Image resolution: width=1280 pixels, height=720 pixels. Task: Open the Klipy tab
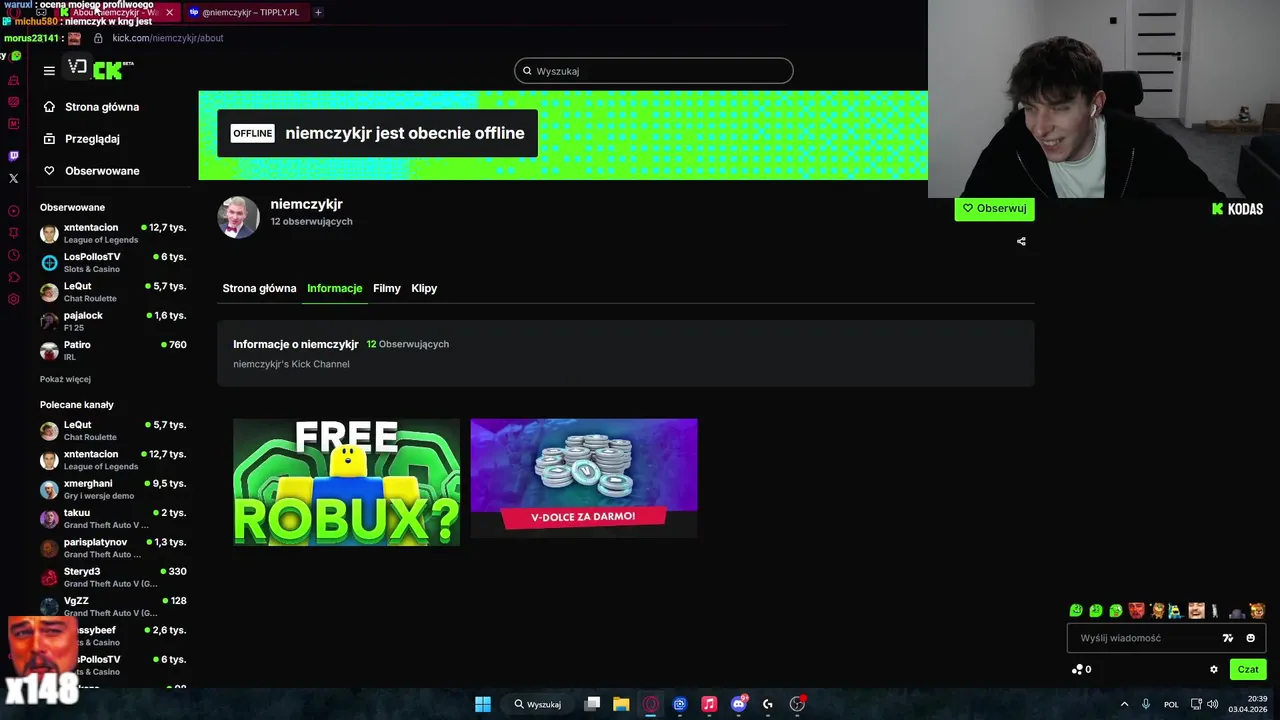424,288
